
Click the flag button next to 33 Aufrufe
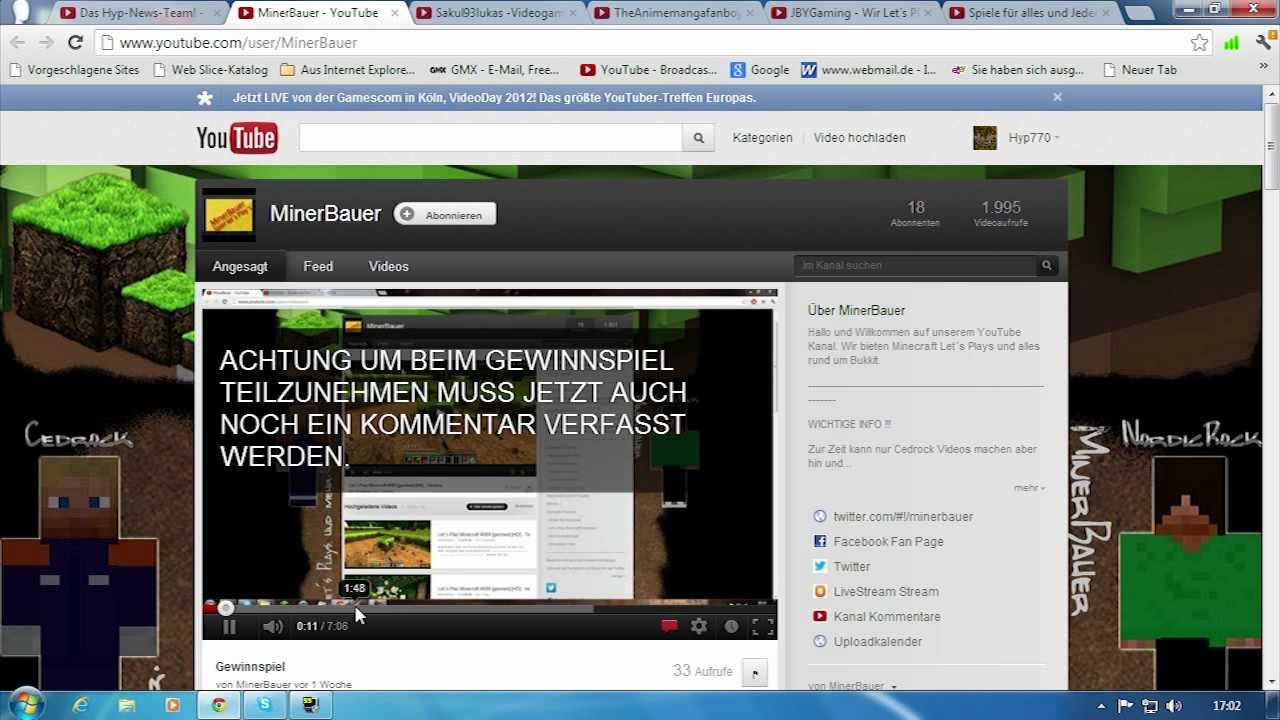point(755,673)
